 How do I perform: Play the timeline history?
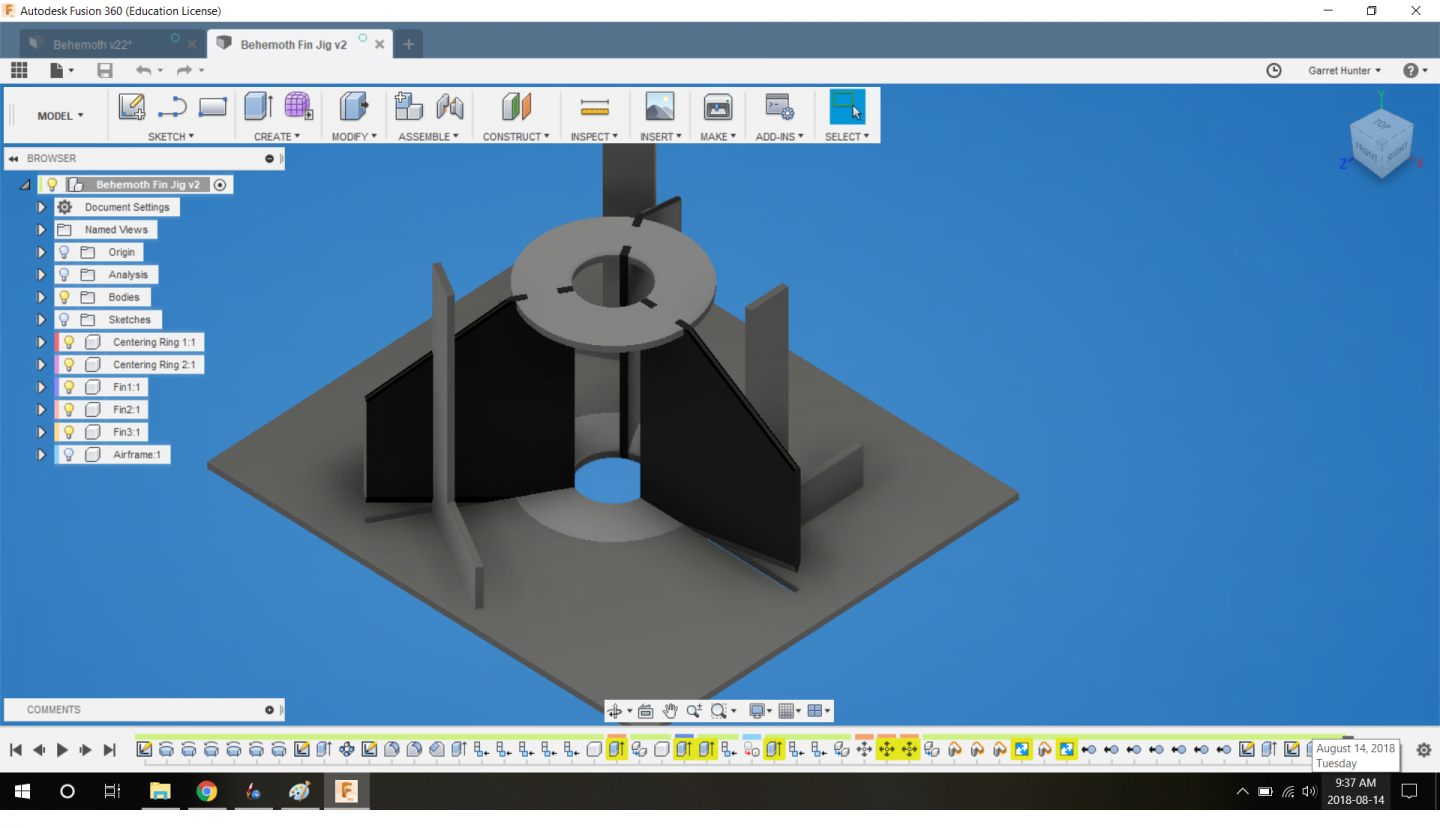pos(62,750)
